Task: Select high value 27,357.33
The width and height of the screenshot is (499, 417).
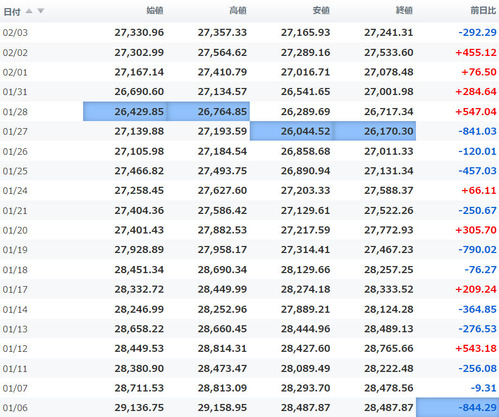Action: pyautogui.click(x=222, y=32)
